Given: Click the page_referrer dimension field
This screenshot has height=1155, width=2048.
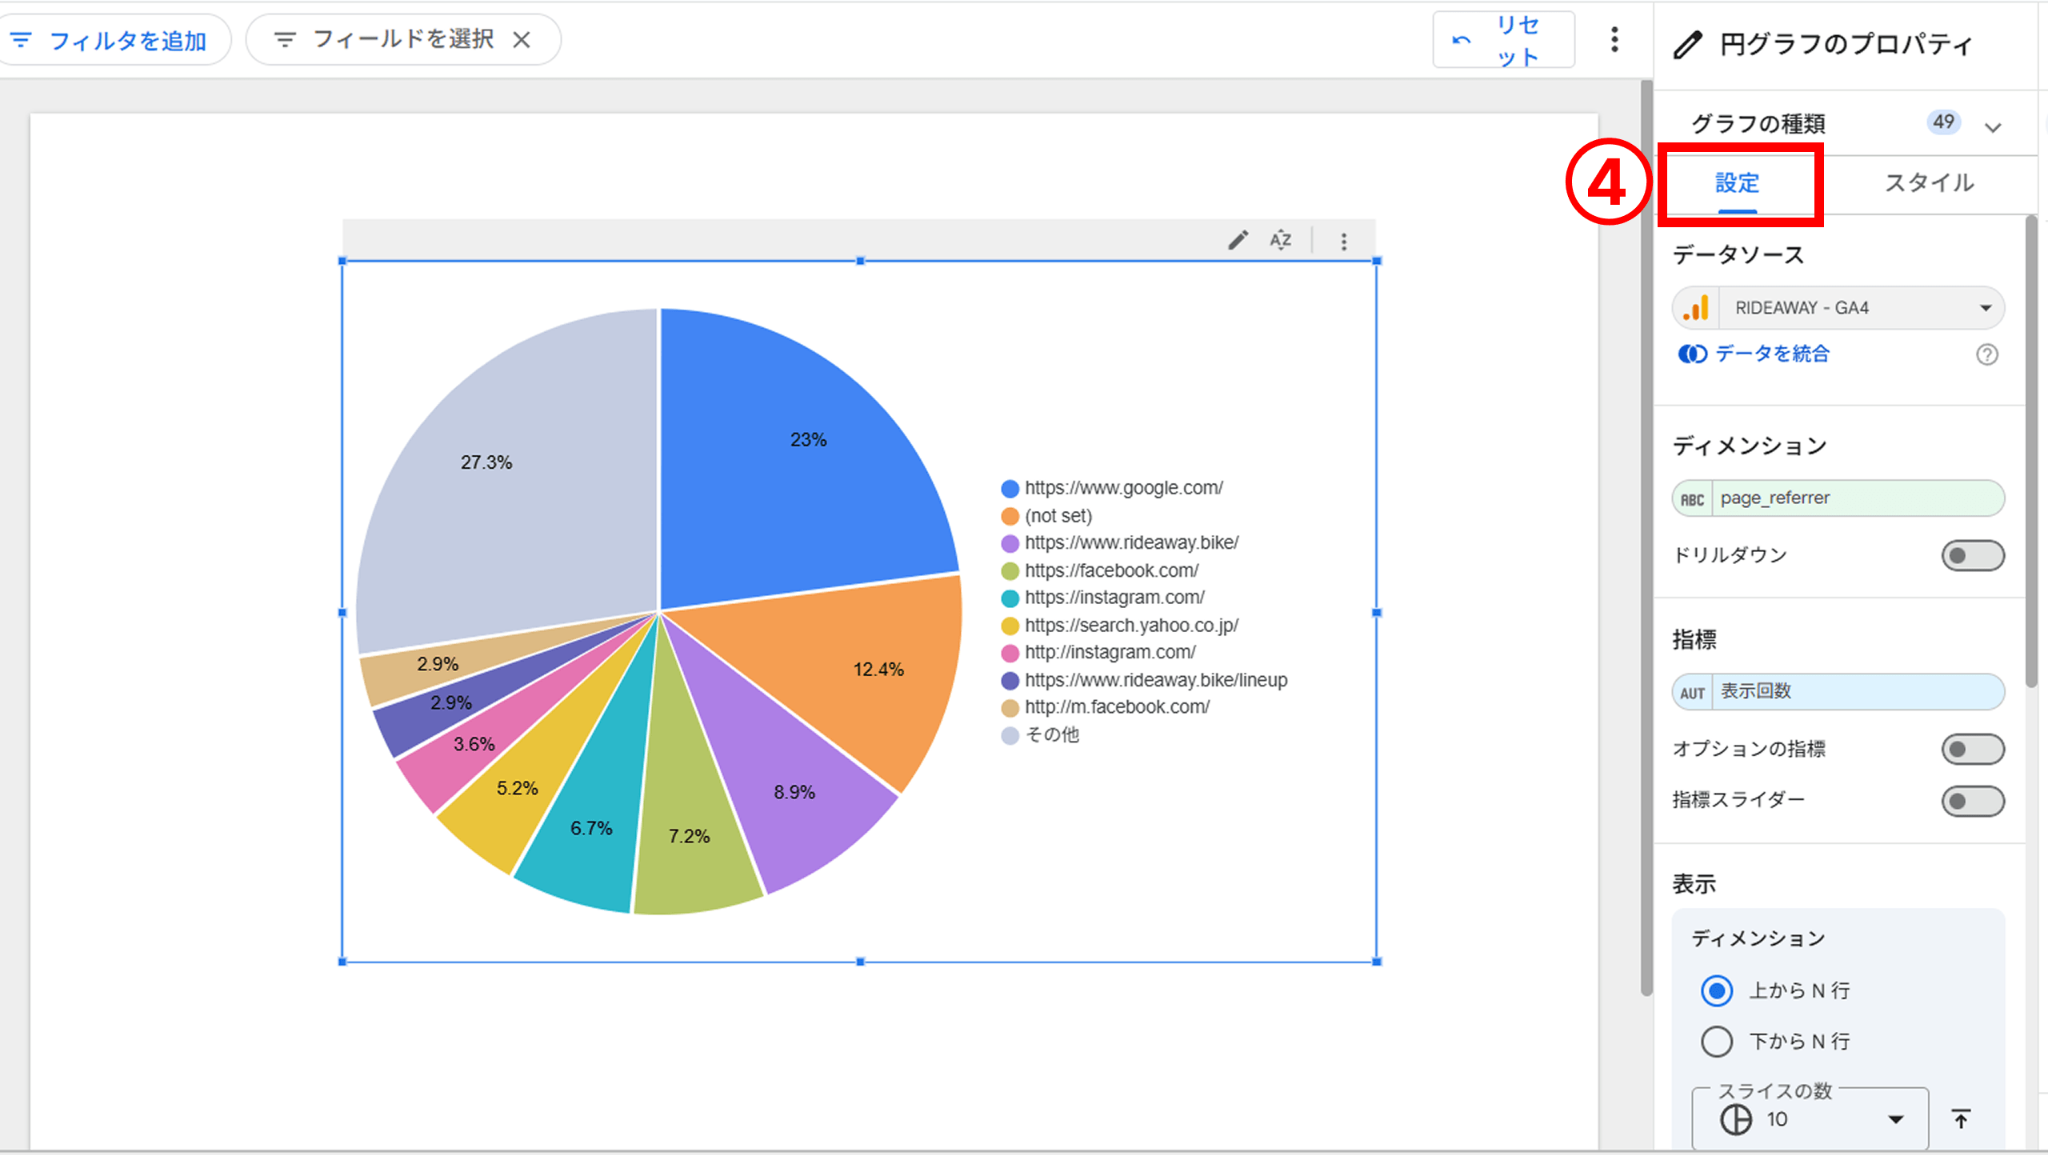Looking at the screenshot, I should point(1838,499).
